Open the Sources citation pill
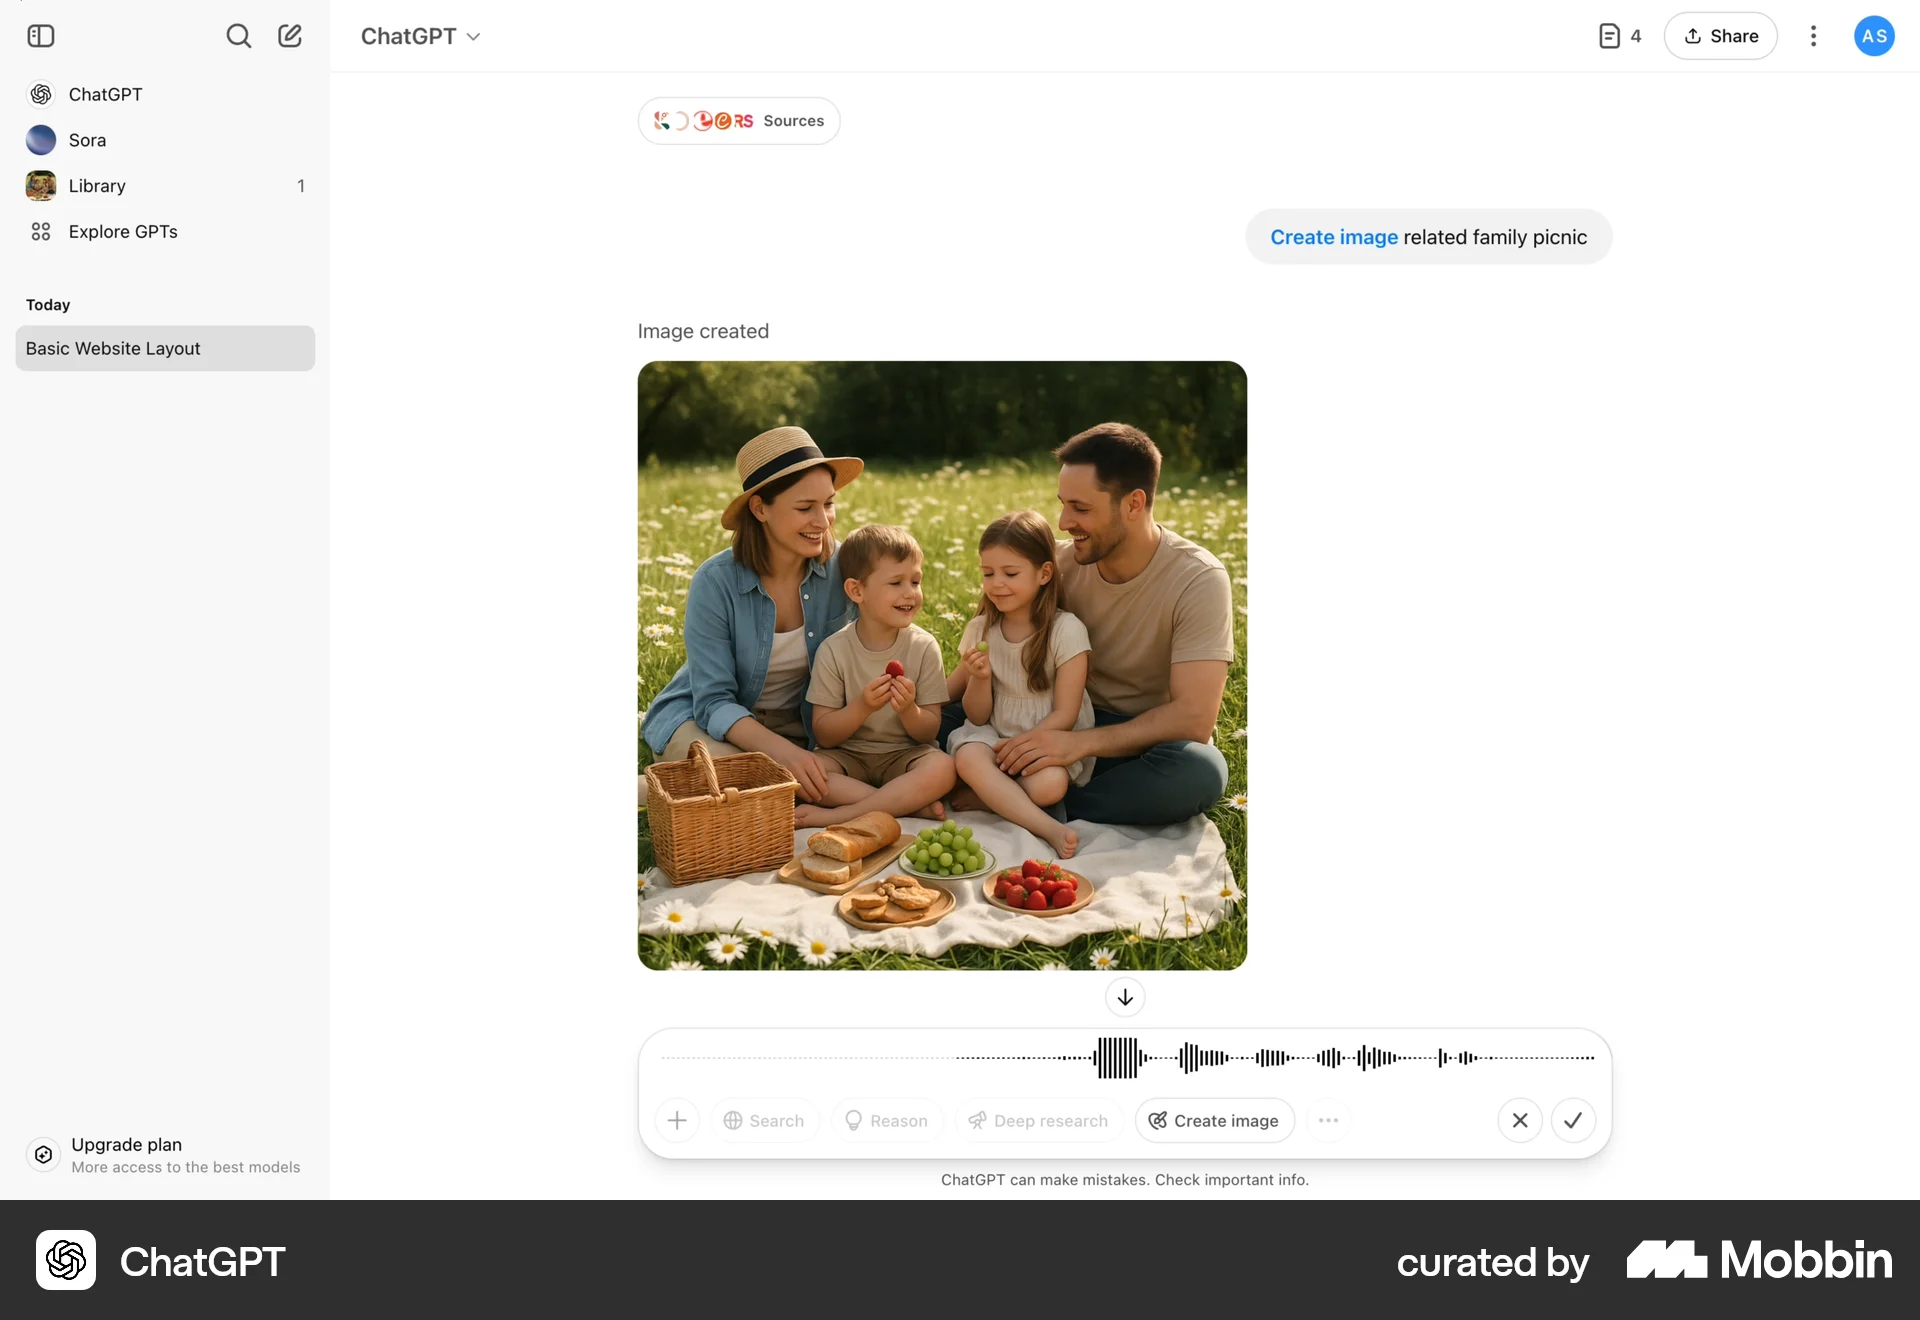The image size is (1920, 1320). 739,121
